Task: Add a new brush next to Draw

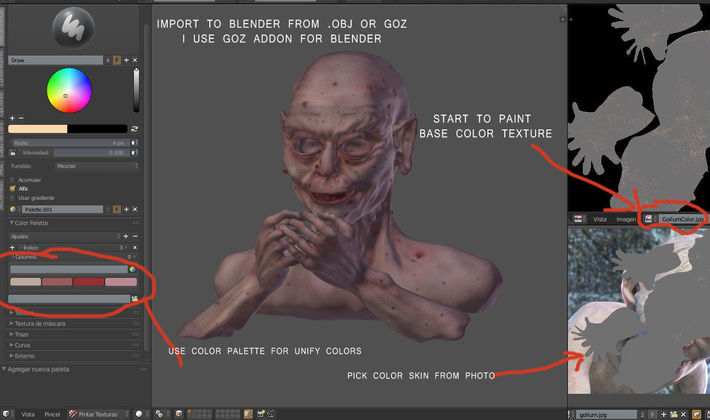Action: pos(126,60)
